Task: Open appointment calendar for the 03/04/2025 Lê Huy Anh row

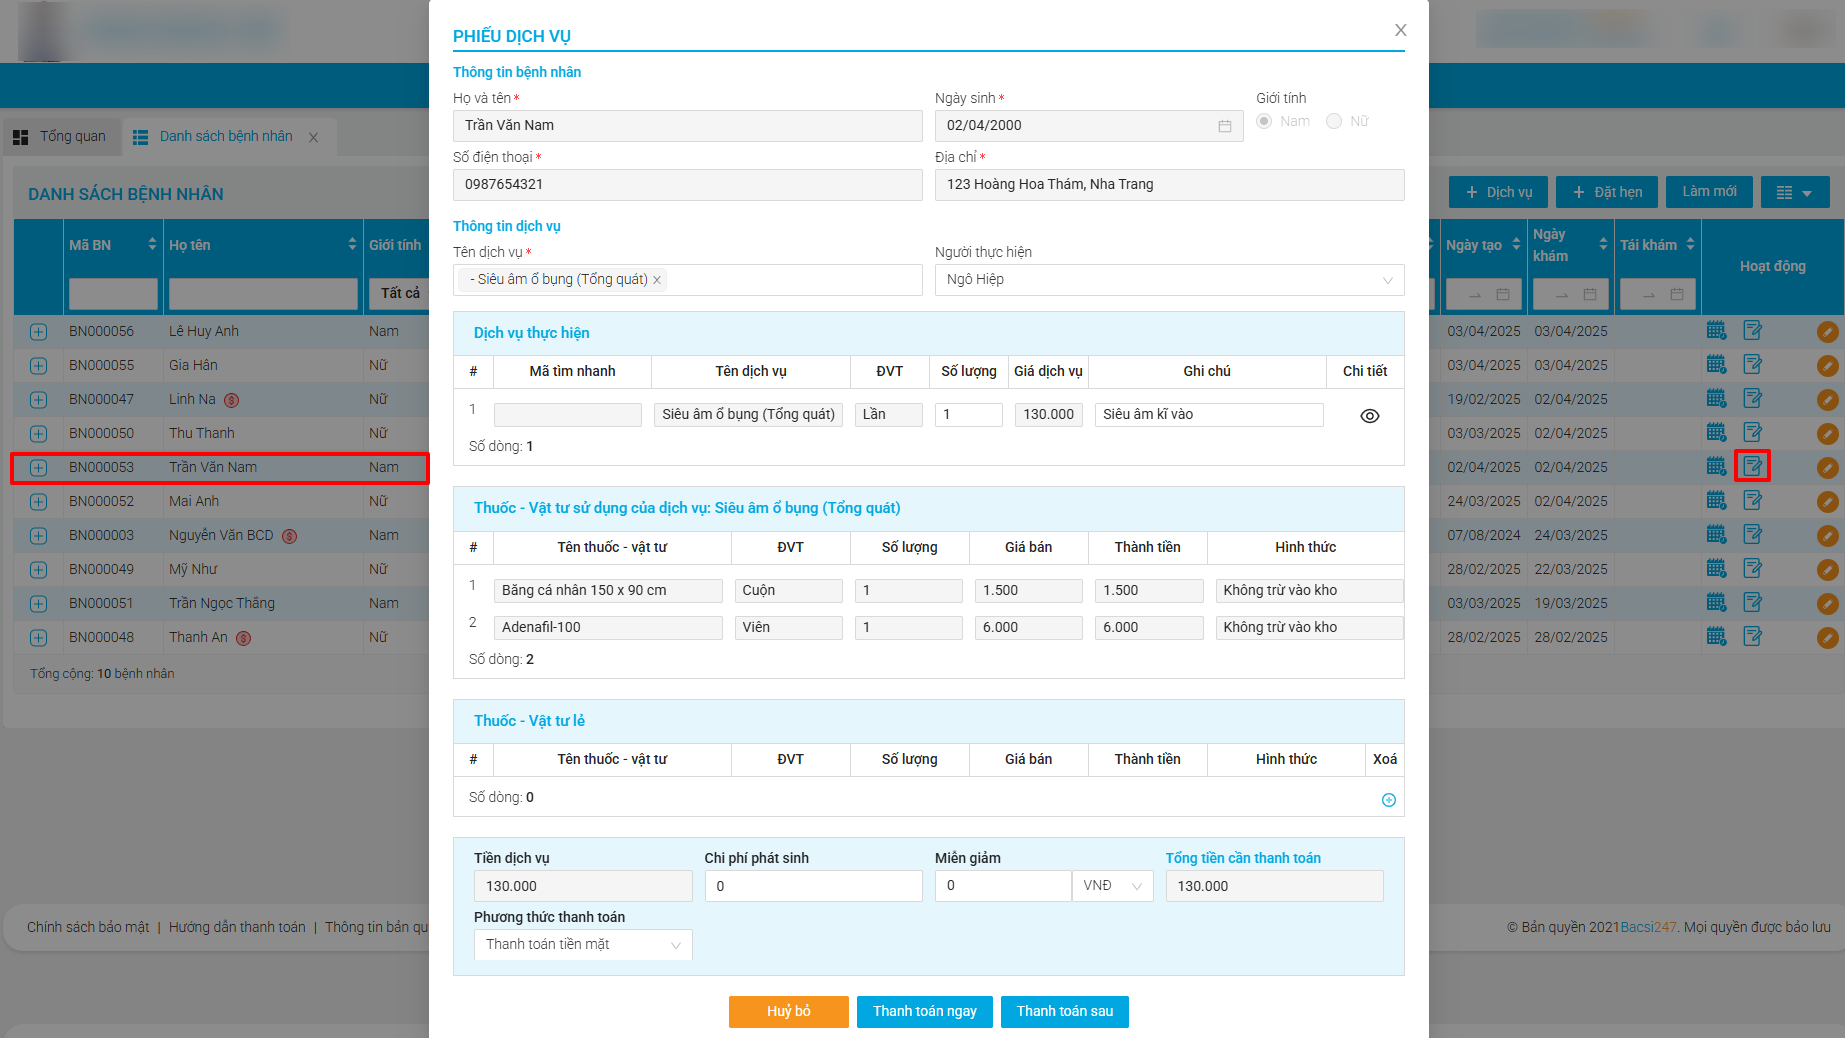Action: (1716, 331)
